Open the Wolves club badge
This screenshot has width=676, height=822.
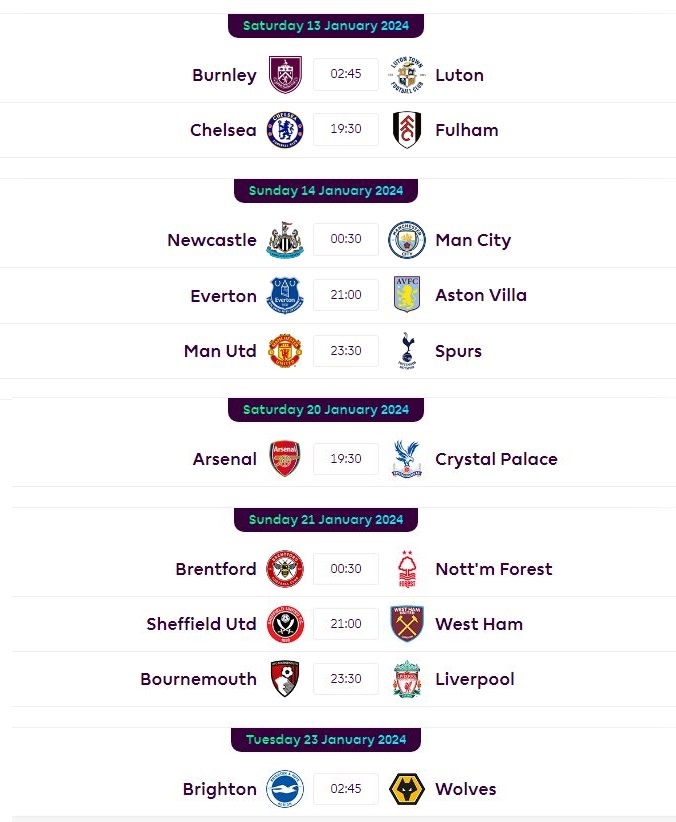[407, 788]
